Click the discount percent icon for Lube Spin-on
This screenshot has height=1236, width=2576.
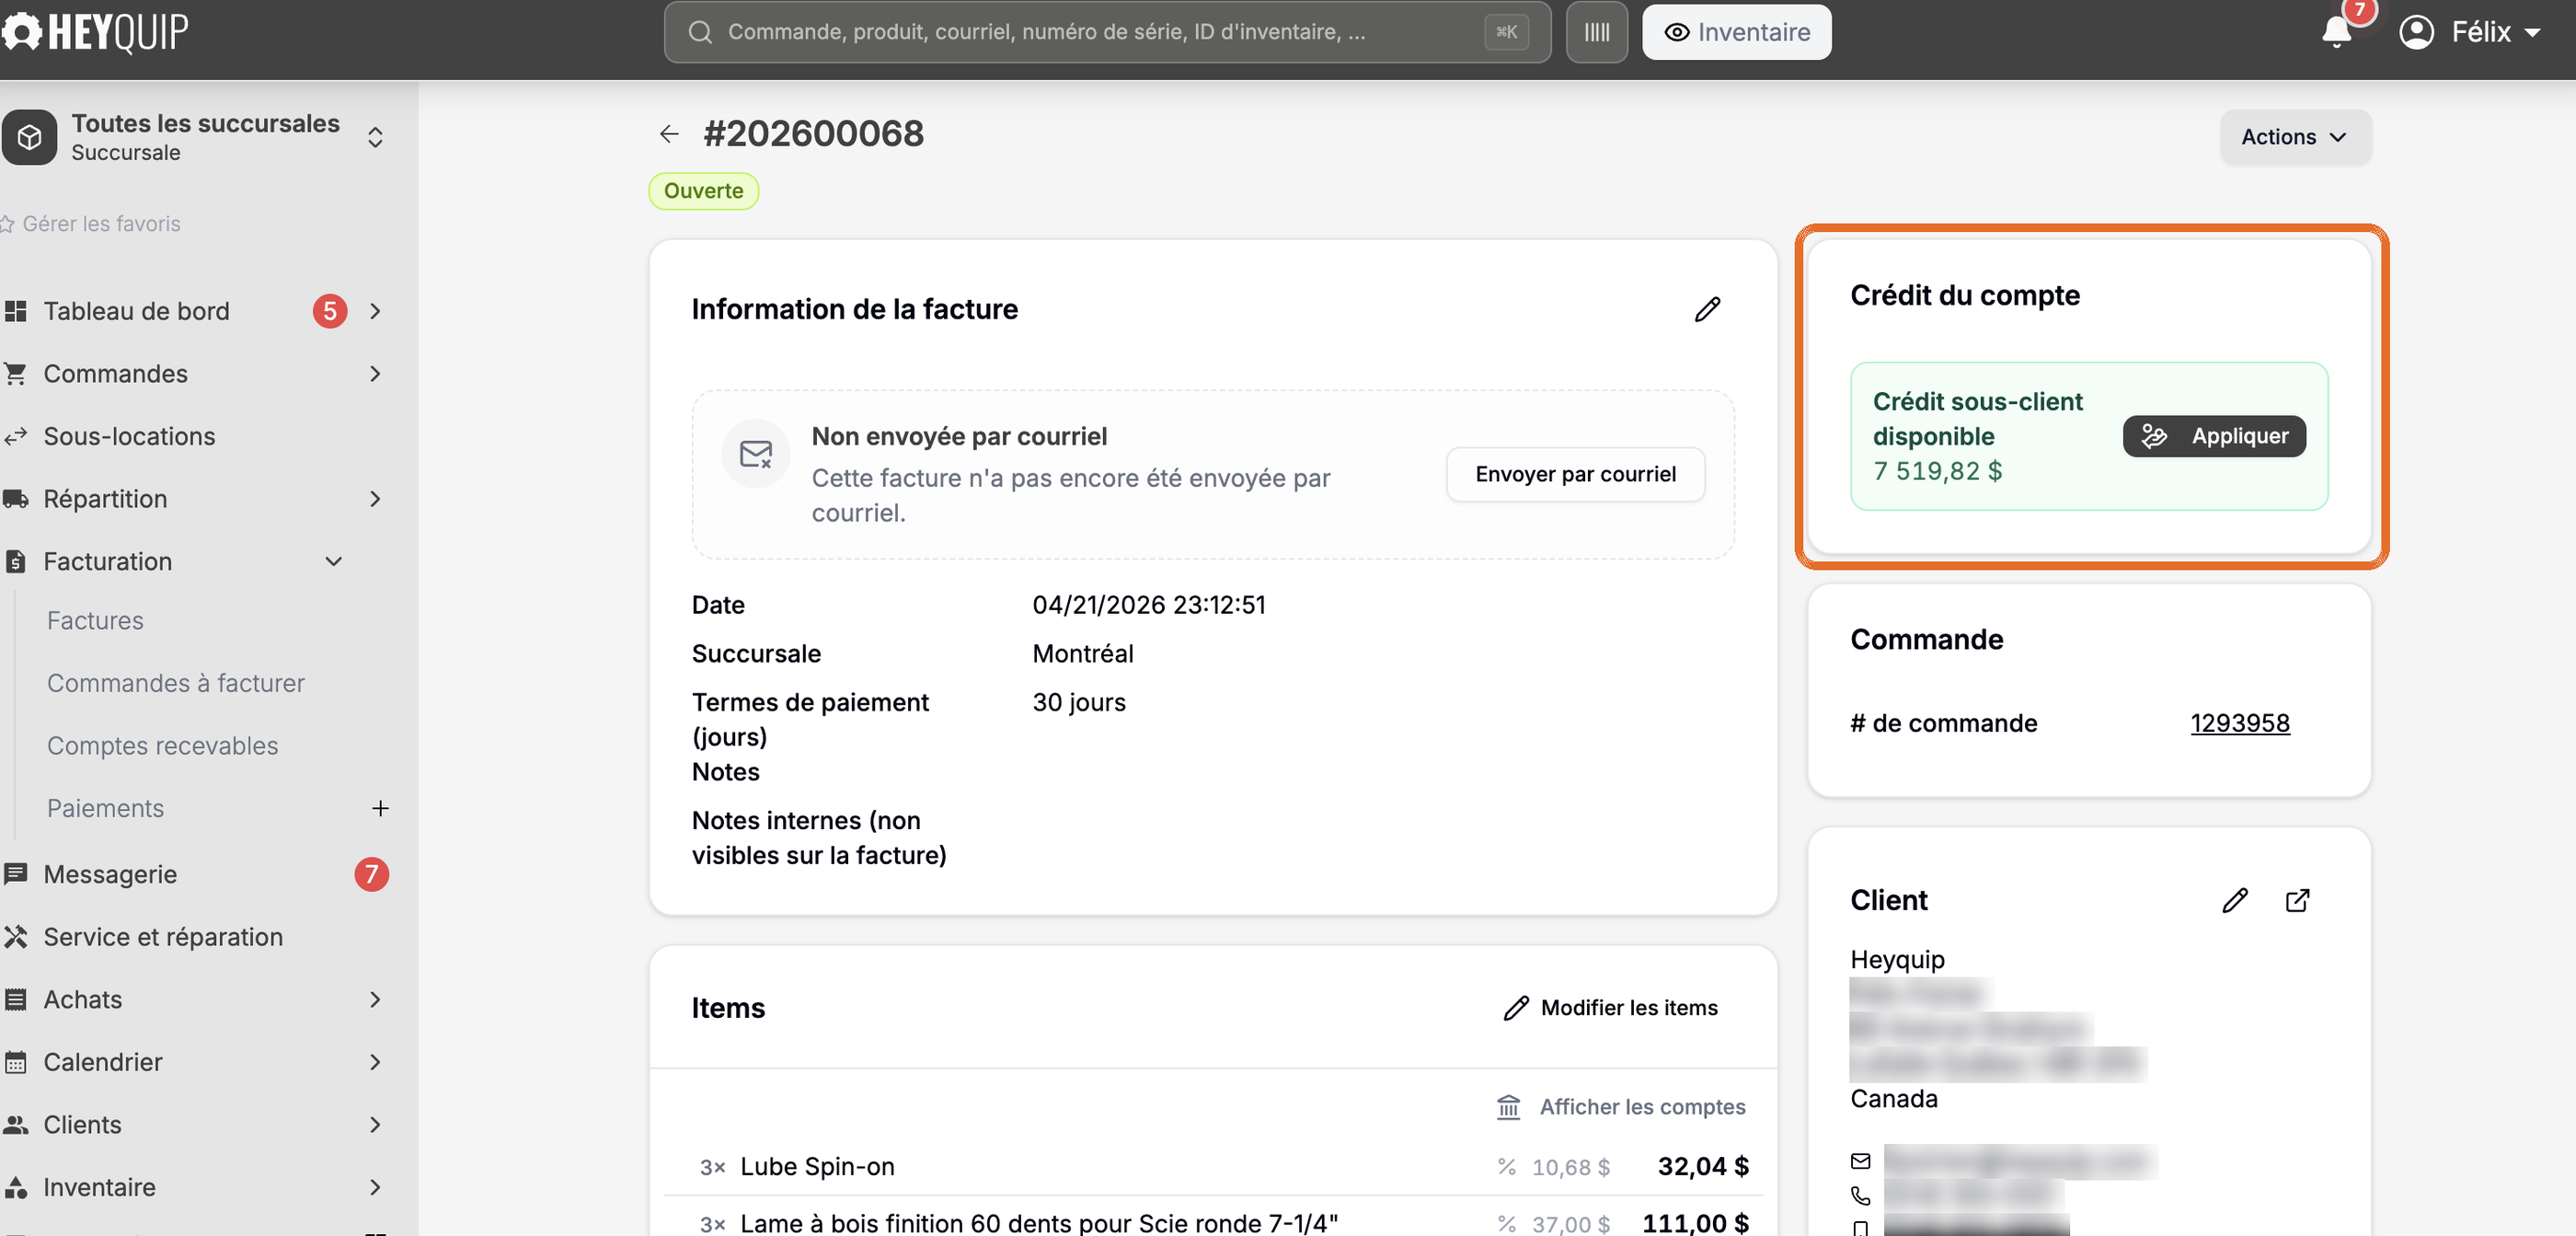pos(1506,1167)
